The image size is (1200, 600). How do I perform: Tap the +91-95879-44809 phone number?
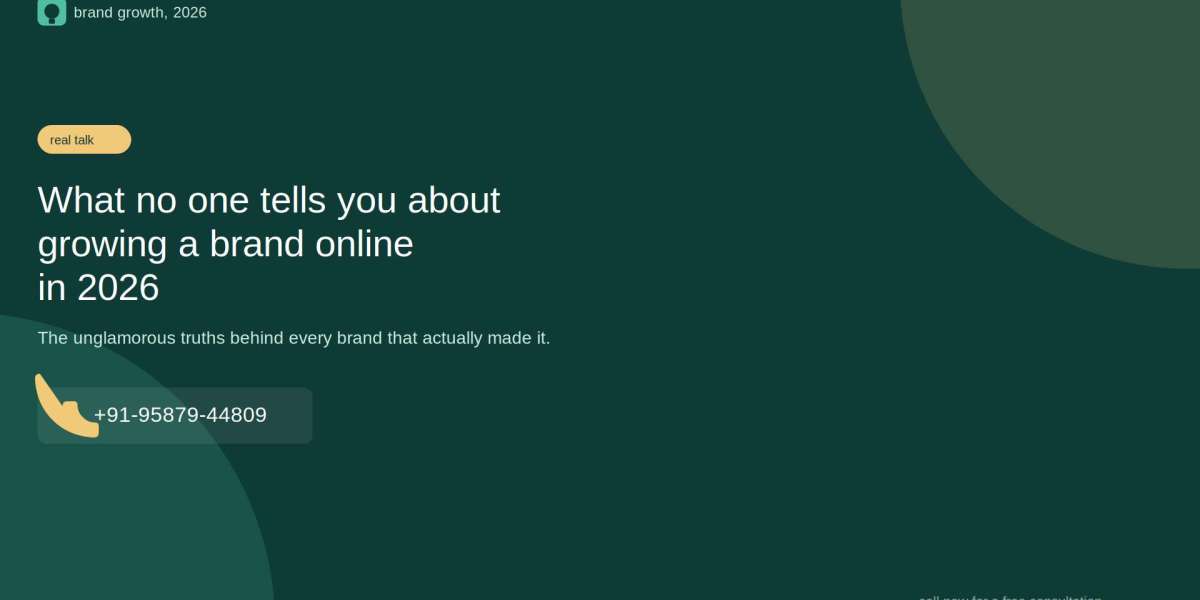click(x=180, y=415)
